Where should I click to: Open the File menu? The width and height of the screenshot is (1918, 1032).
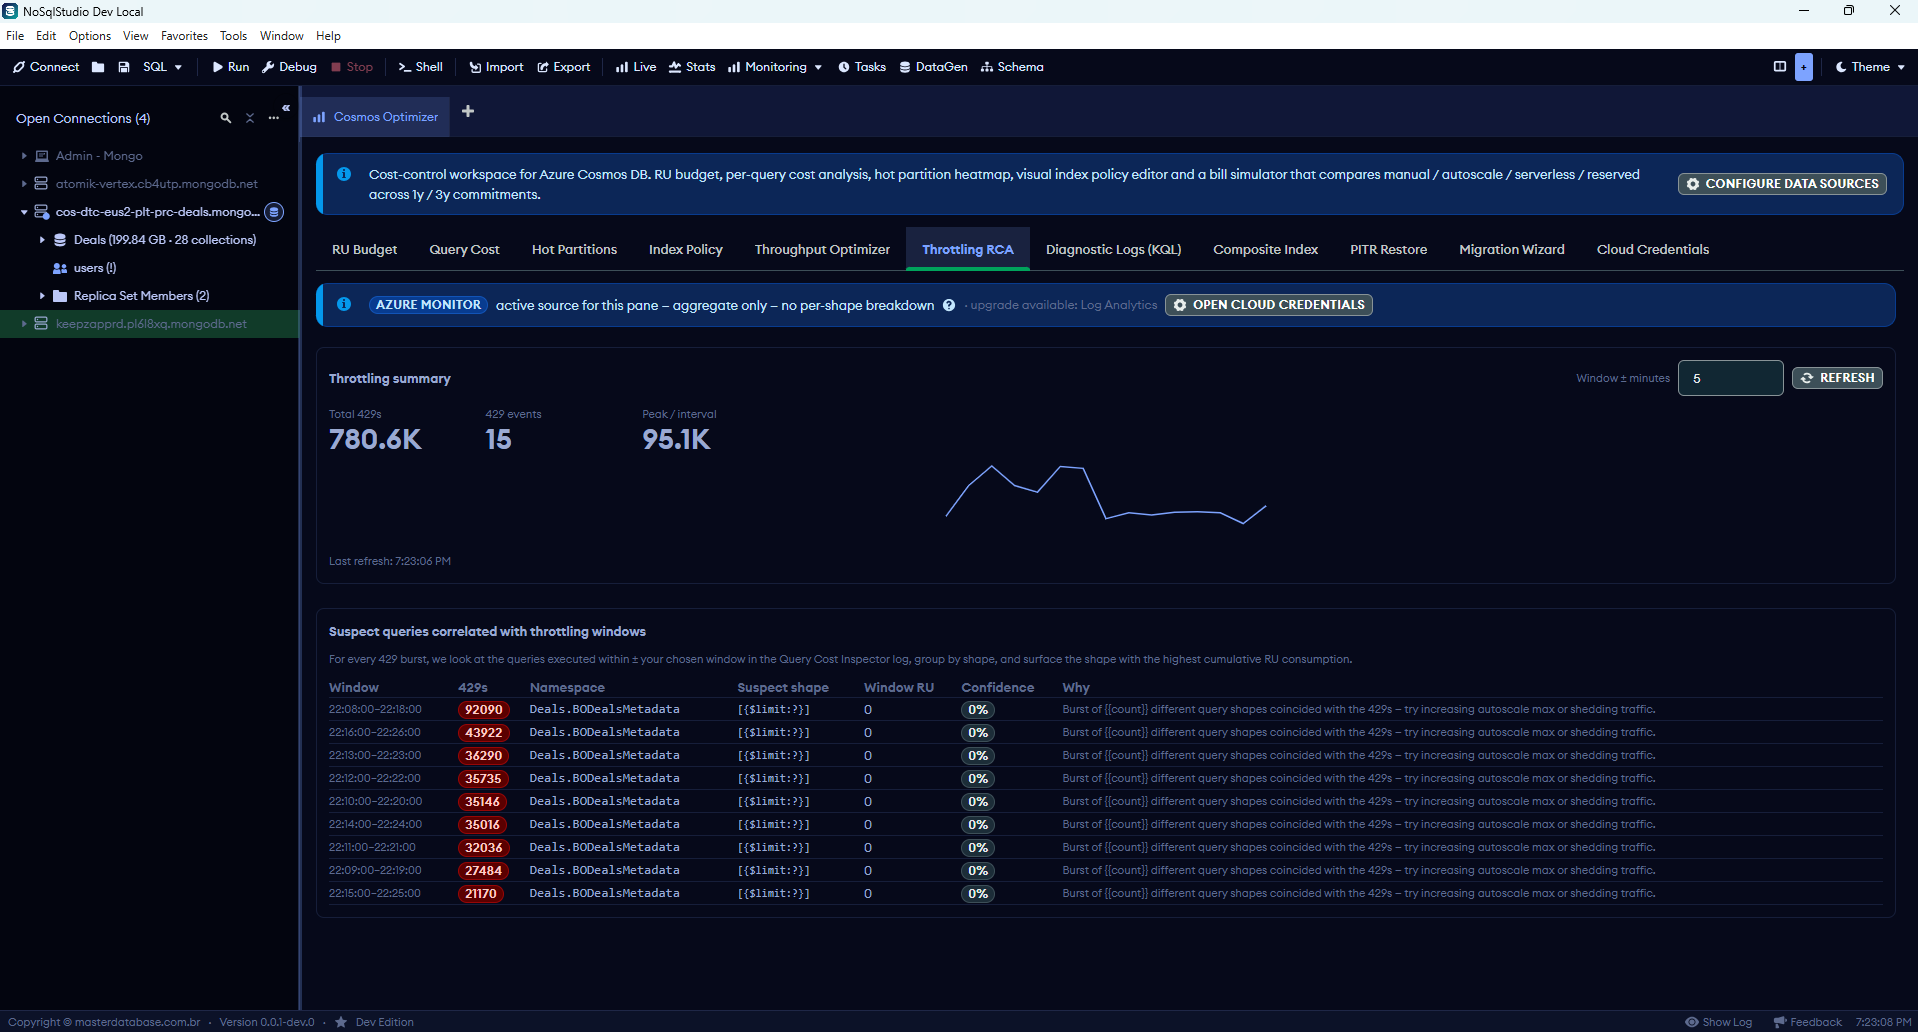point(15,36)
